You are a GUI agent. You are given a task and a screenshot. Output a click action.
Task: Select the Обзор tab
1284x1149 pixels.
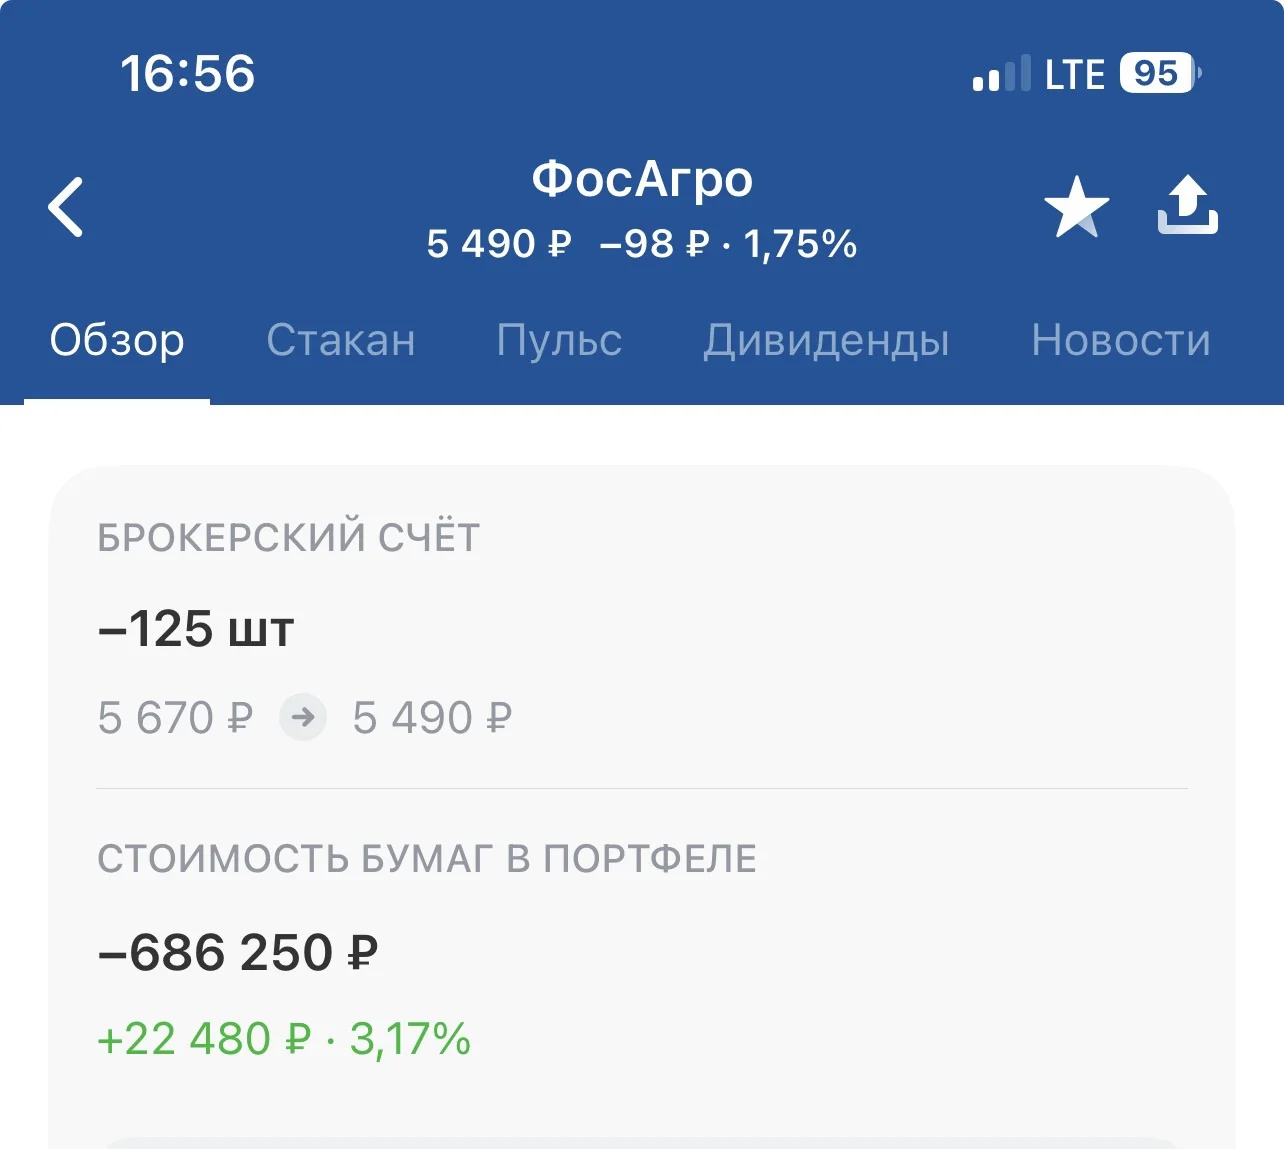coord(117,341)
